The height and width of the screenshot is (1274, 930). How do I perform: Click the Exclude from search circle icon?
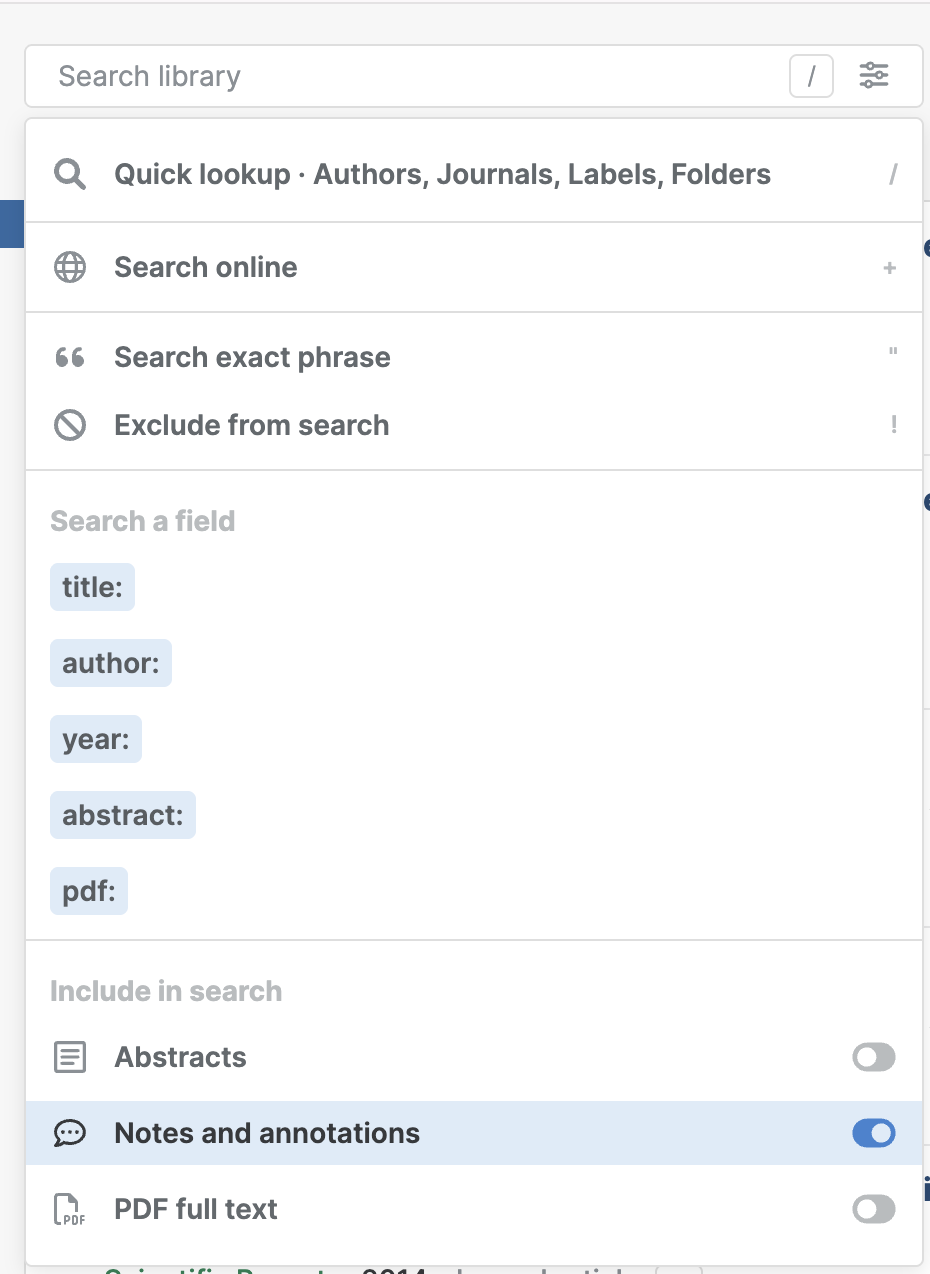[x=70, y=426]
